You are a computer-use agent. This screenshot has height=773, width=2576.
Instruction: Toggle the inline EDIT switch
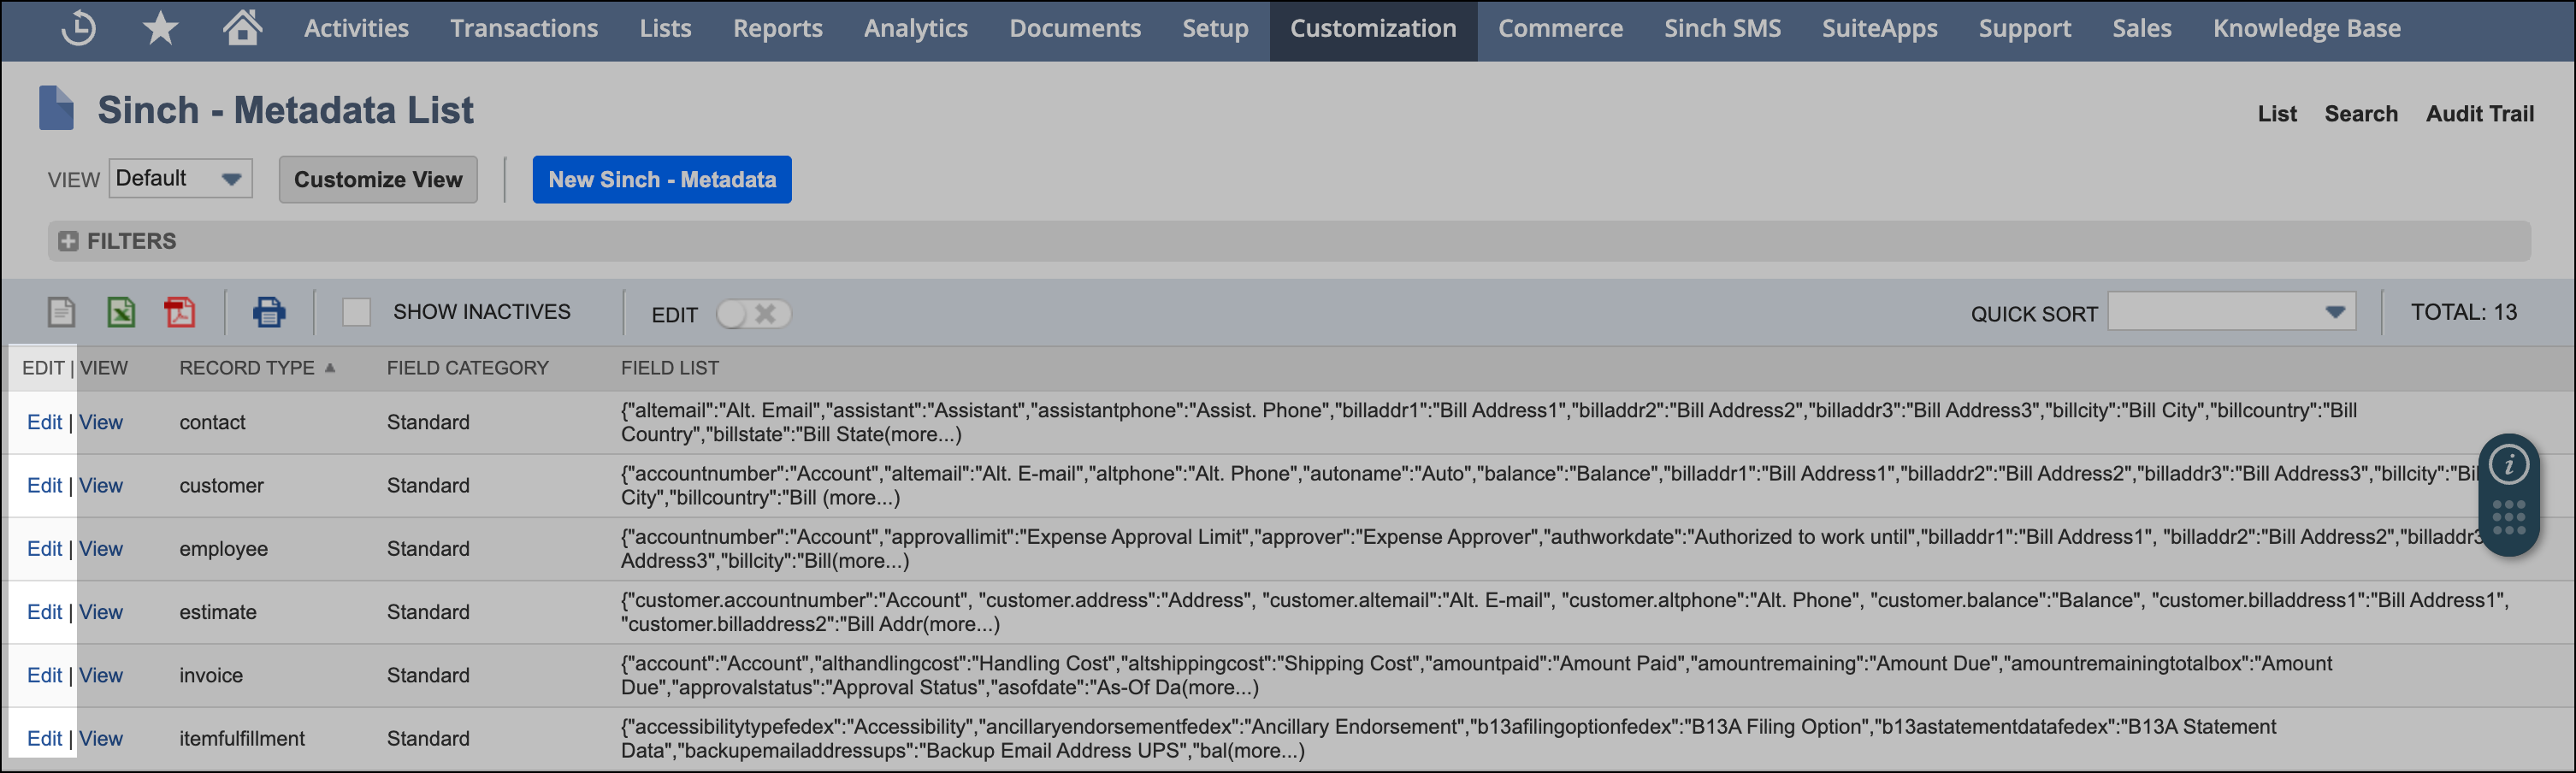(x=753, y=314)
